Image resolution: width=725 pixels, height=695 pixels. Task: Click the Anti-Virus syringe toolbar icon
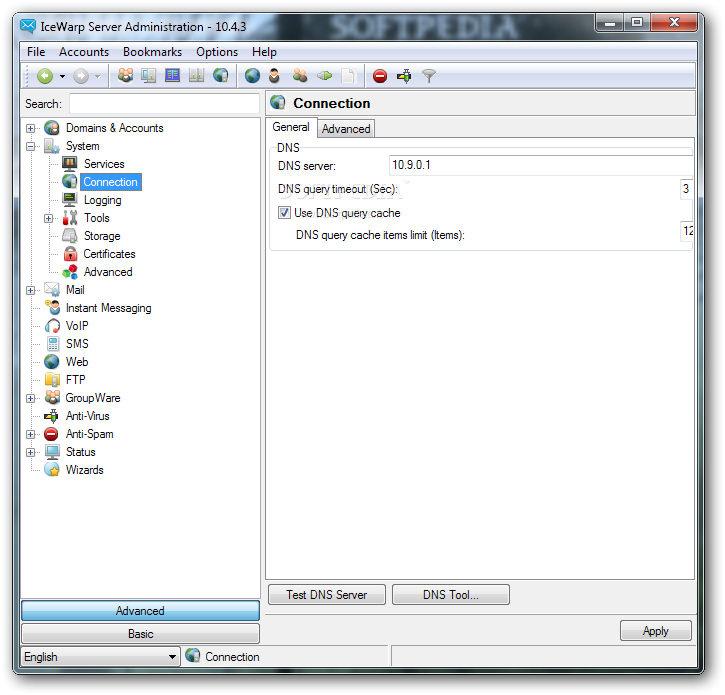pyautogui.click(x=404, y=76)
